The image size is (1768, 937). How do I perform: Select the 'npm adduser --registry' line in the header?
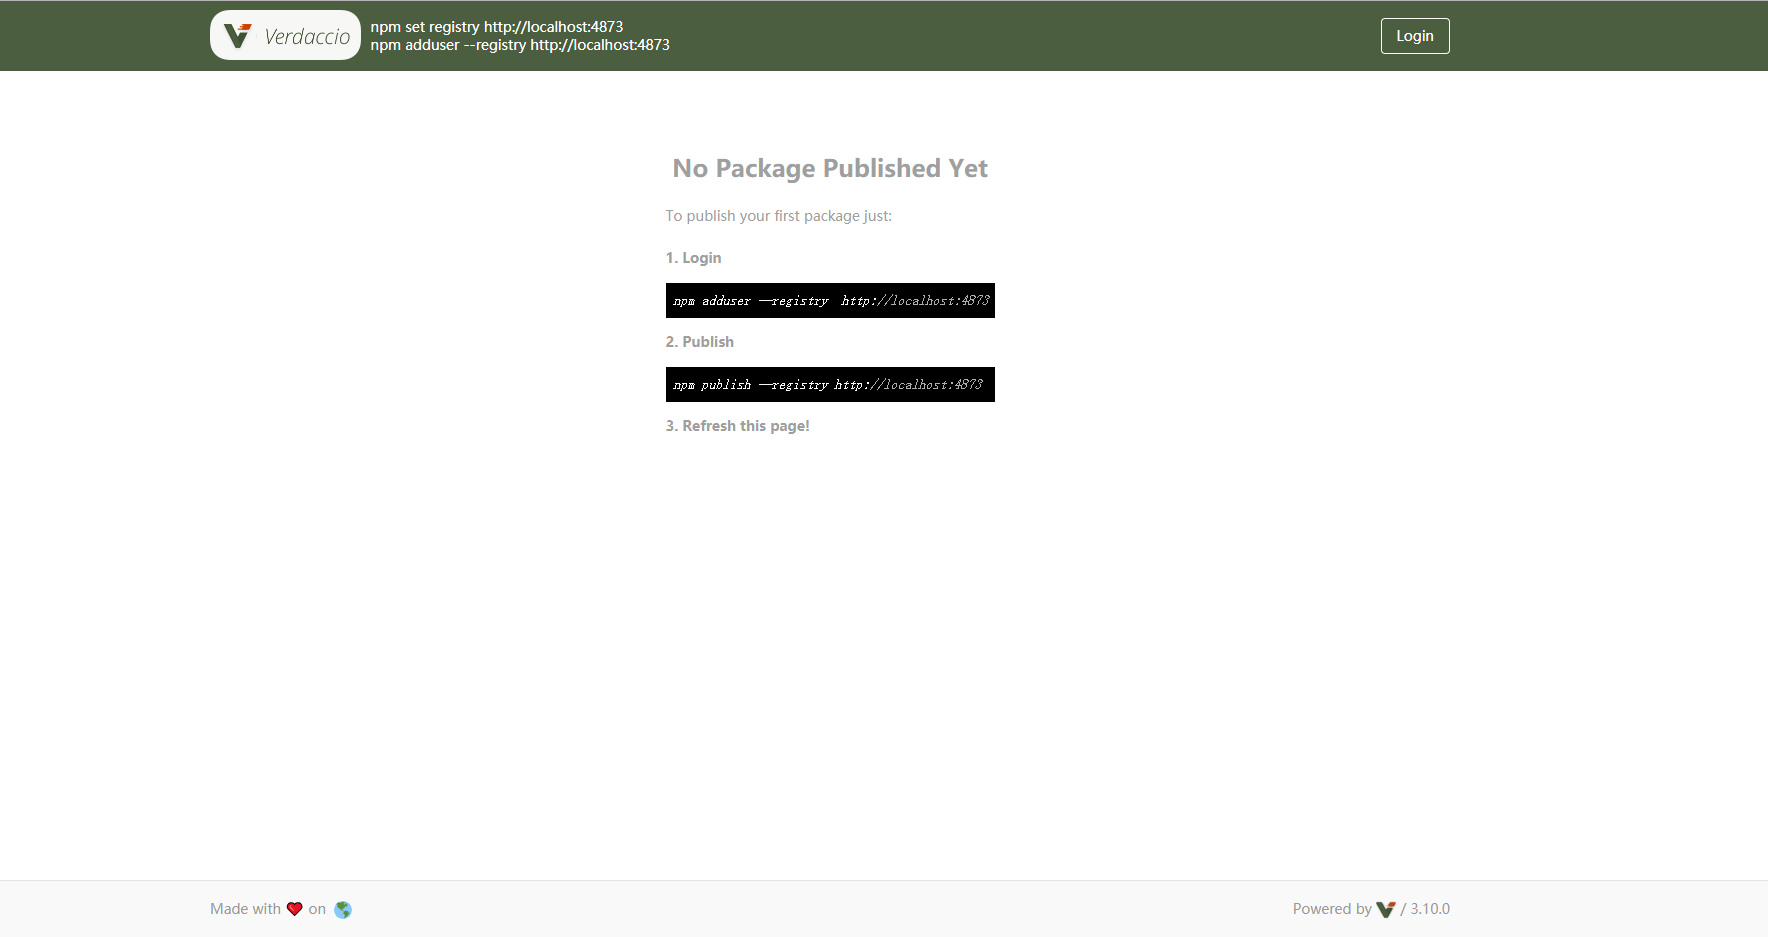[520, 45]
